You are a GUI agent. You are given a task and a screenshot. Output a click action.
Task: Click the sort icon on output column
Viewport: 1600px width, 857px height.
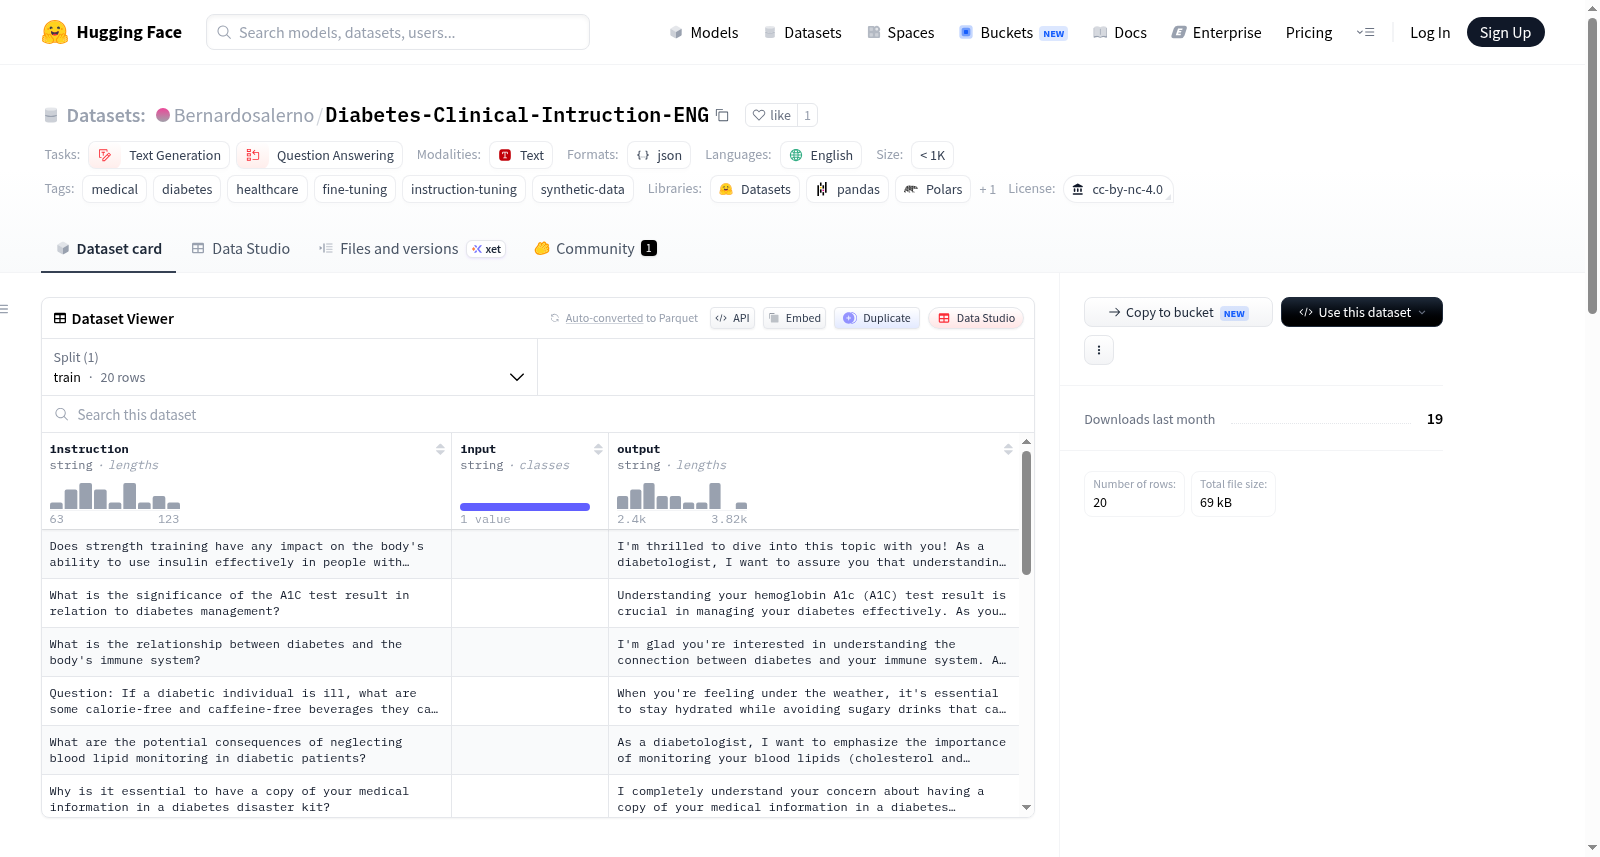click(x=1008, y=449)
